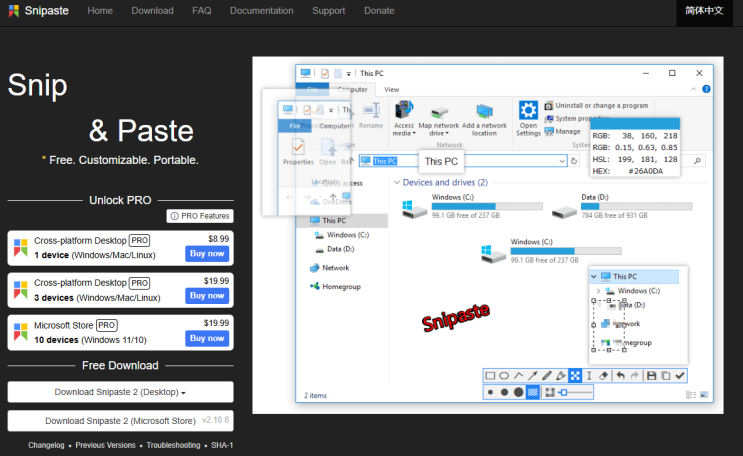743x456 pixels.
Task: Select the Text annotation tool
Action: click(x=589, y=376)
